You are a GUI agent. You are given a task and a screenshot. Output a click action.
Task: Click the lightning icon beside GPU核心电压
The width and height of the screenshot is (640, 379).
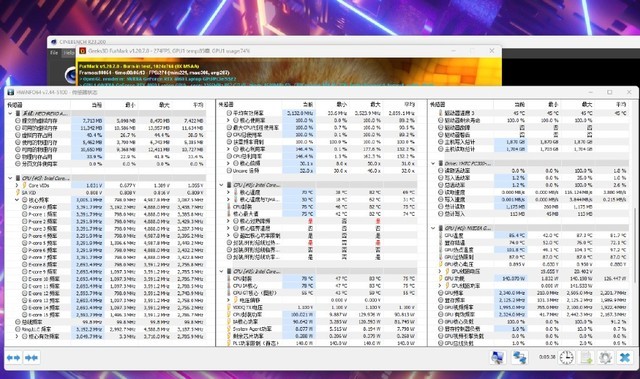coord(440,264)
